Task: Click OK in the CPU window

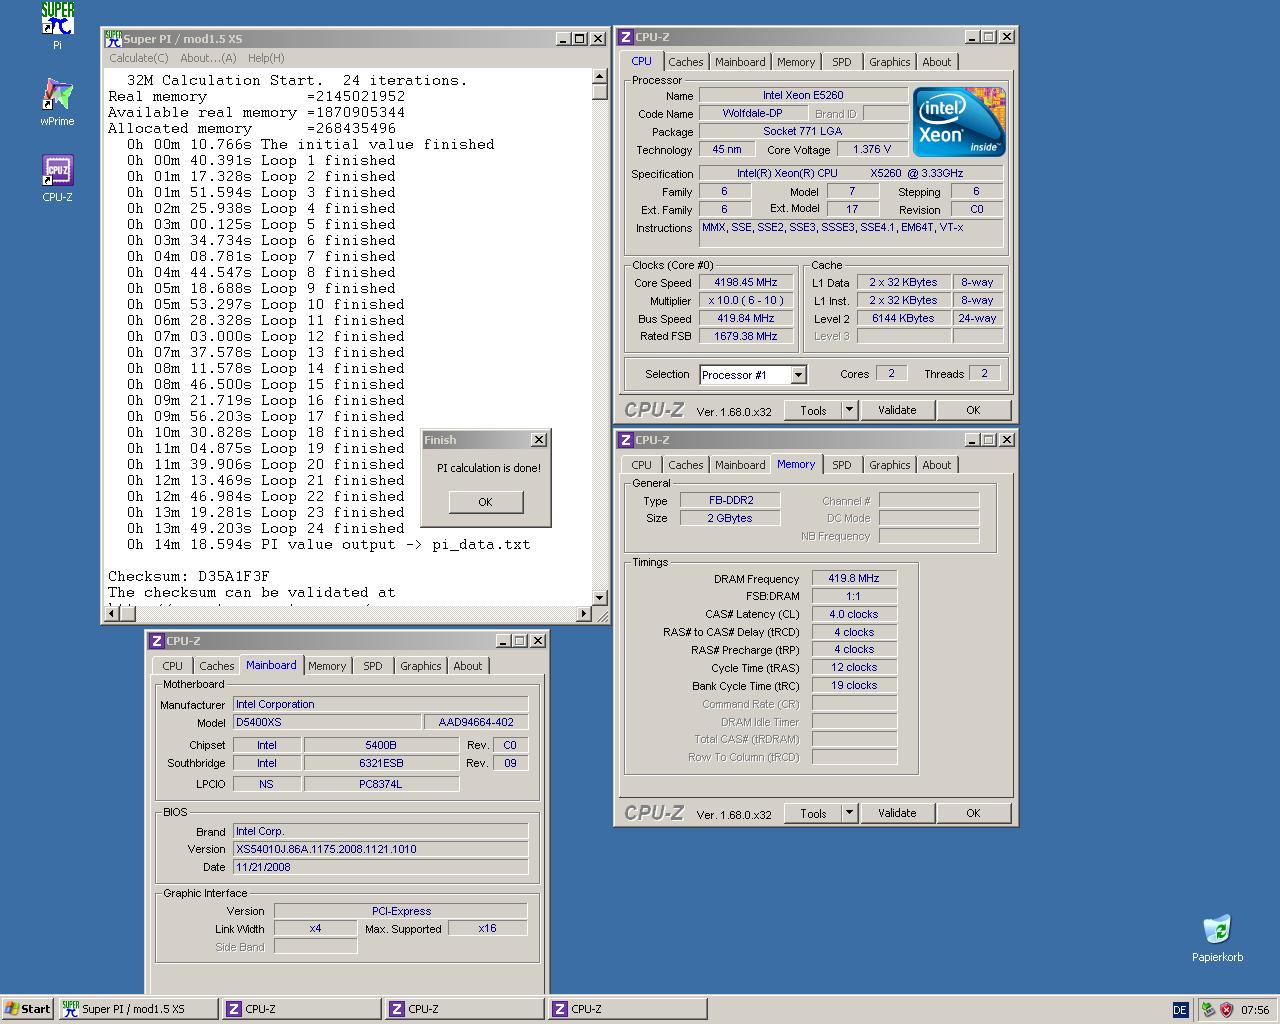Action: tap(973, 410)
